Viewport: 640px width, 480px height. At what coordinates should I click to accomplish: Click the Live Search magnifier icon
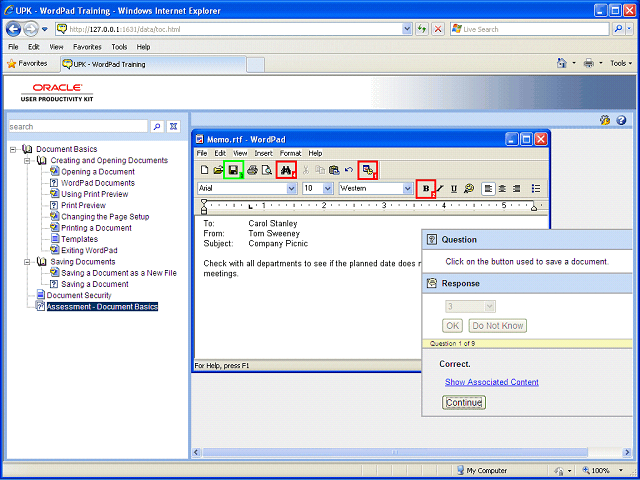[x=619, y=29]
